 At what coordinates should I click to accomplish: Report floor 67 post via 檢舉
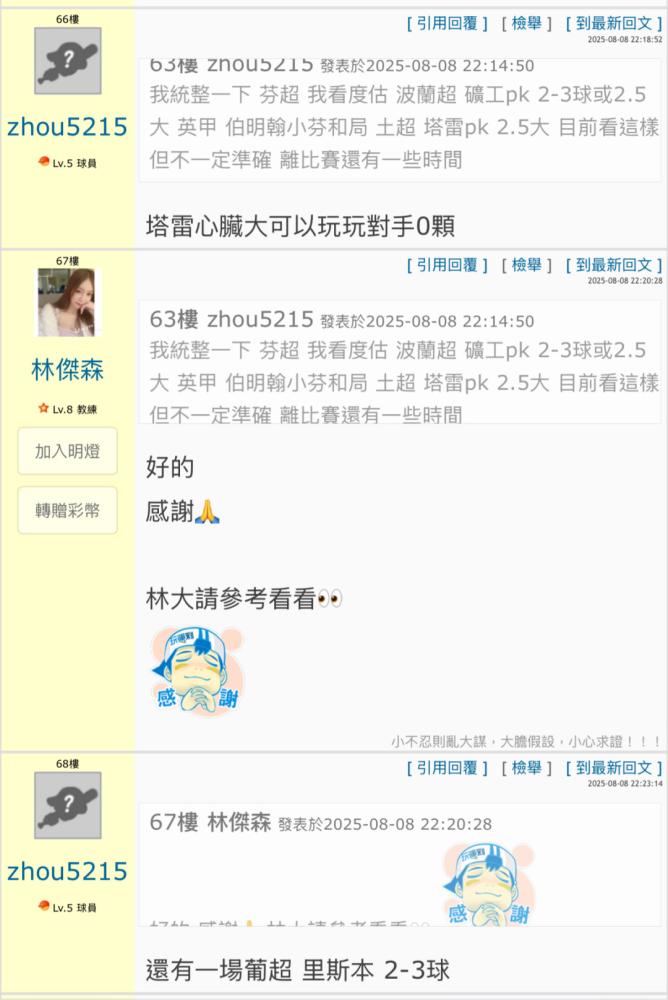[x=526, y=265]
